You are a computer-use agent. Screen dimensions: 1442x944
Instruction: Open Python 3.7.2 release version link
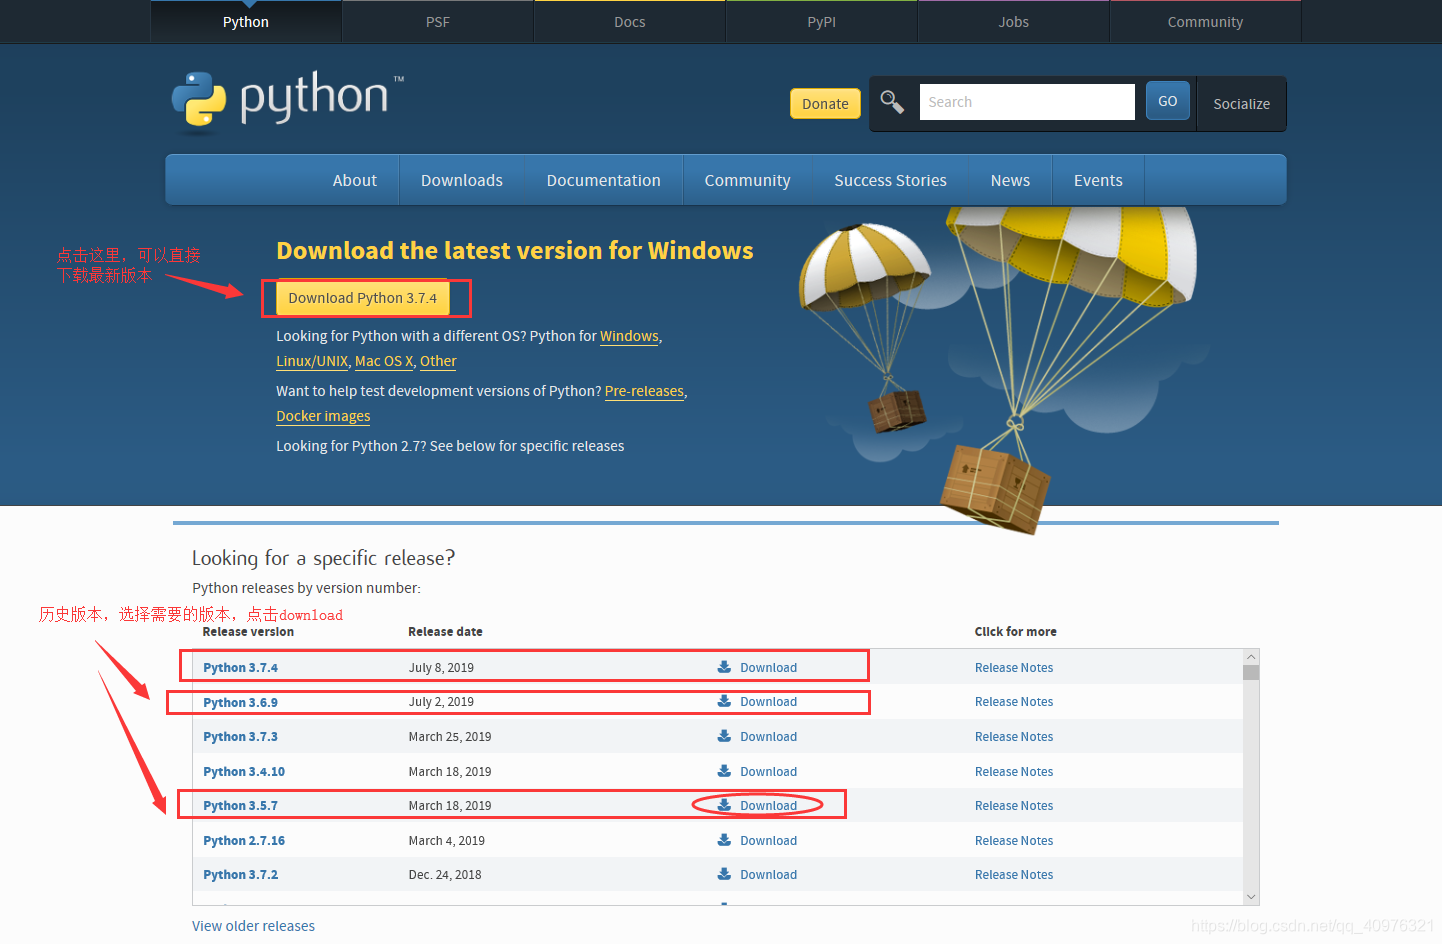(x=240, y=875)
